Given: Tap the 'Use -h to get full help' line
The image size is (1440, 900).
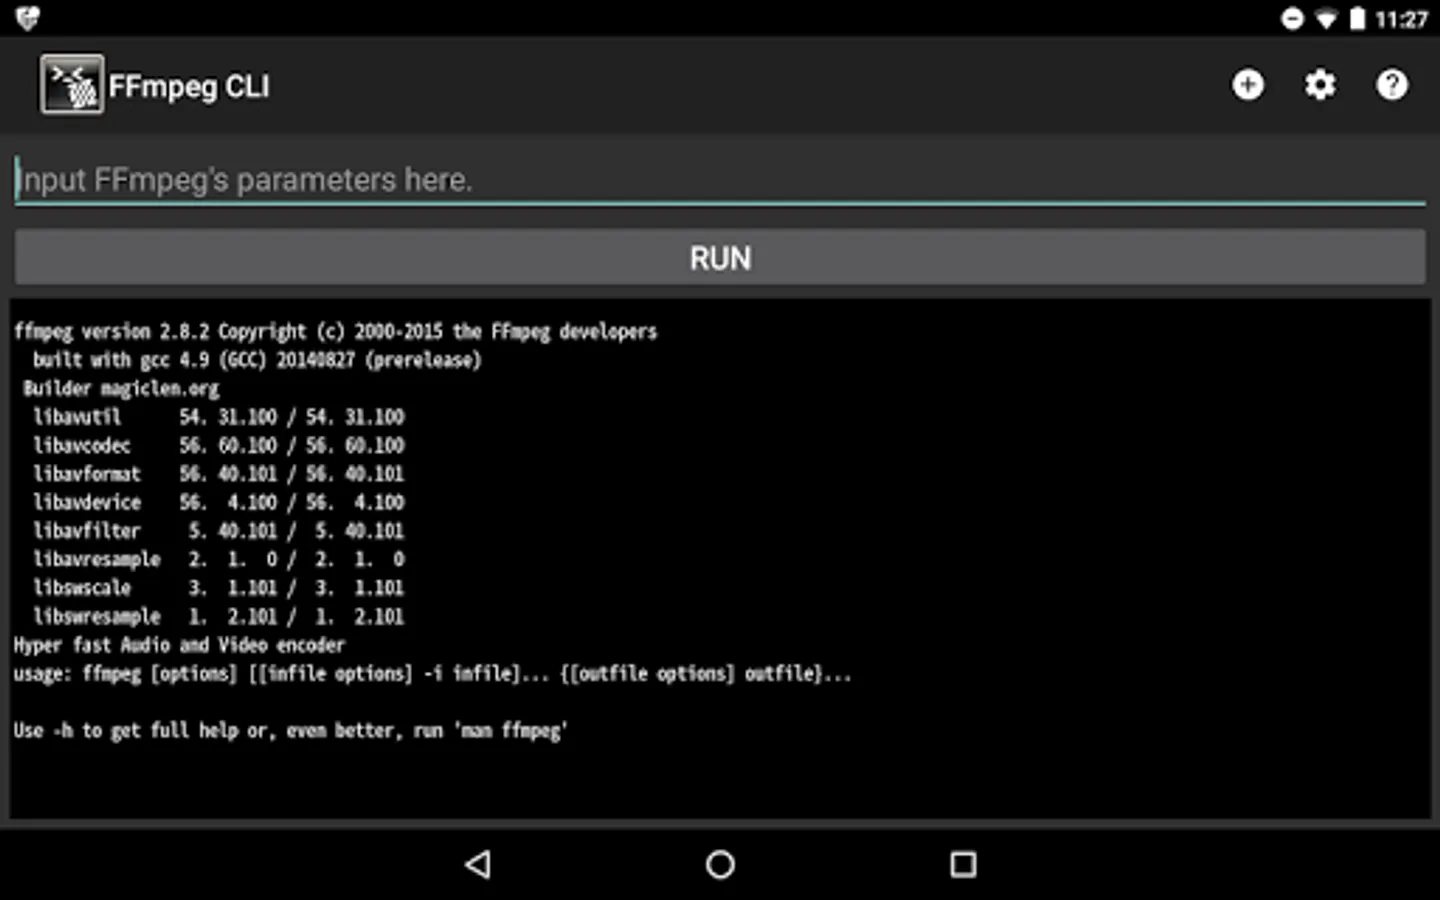Looking at the screenshot, I should [291, 731].
